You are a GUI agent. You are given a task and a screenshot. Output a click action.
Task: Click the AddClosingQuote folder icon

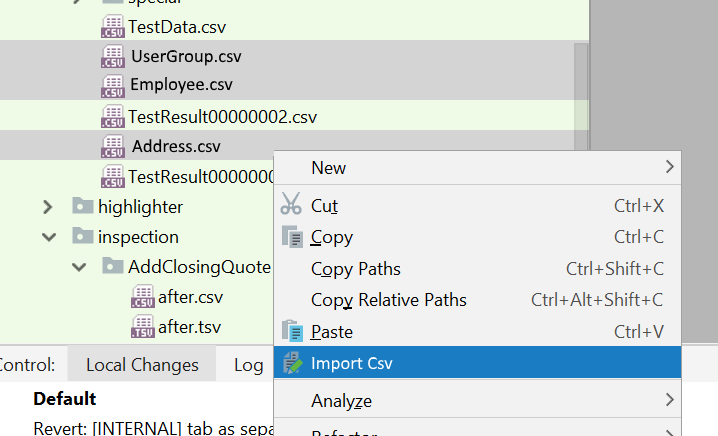[x=113, y=266]
